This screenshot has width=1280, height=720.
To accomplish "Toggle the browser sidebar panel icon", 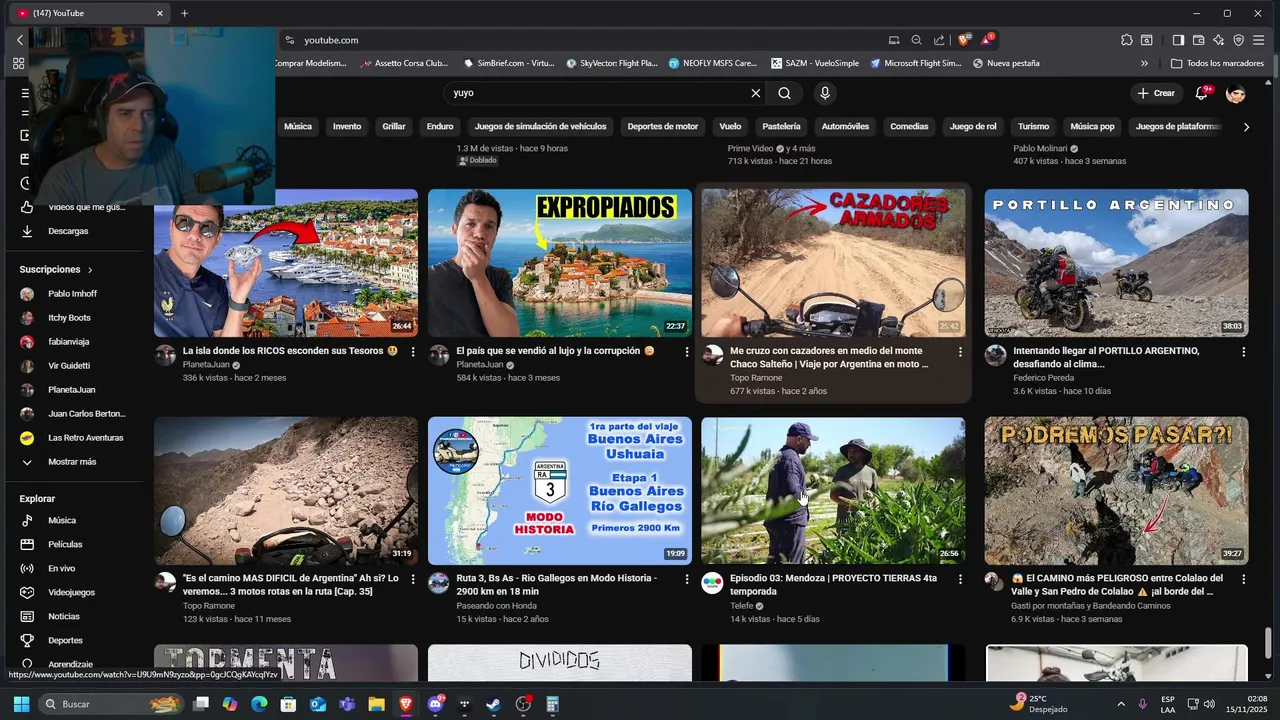I will [1178, 40].
